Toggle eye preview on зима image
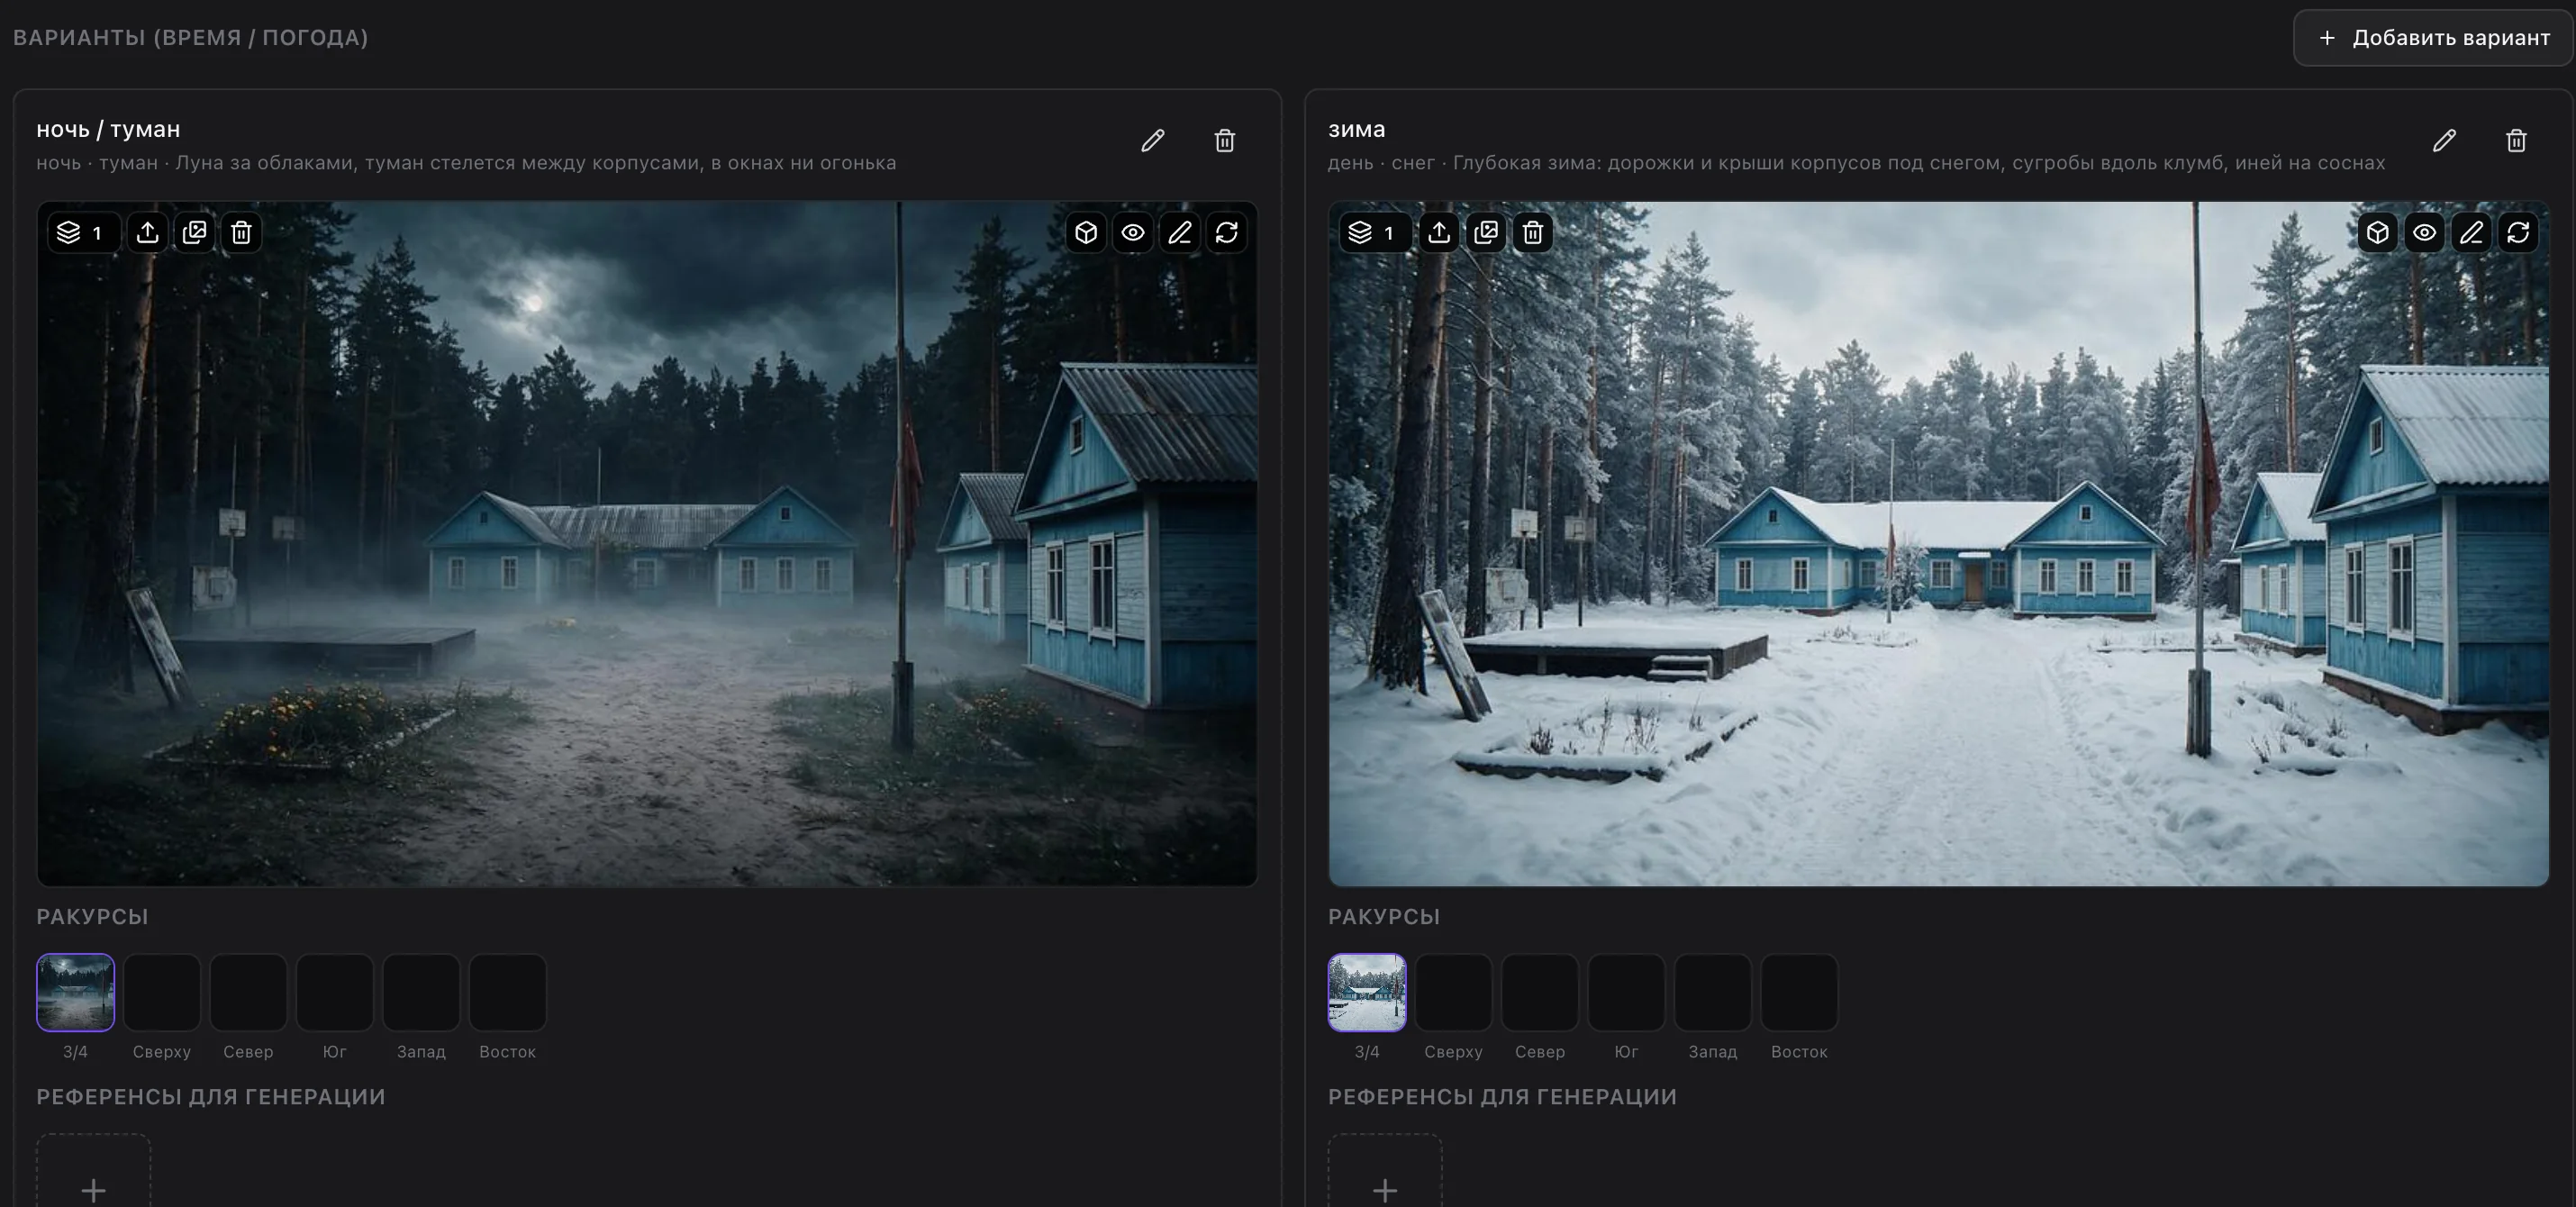Image resolution: width=2576 pixels, height=1207 pixels. (x=2425, y=233)
